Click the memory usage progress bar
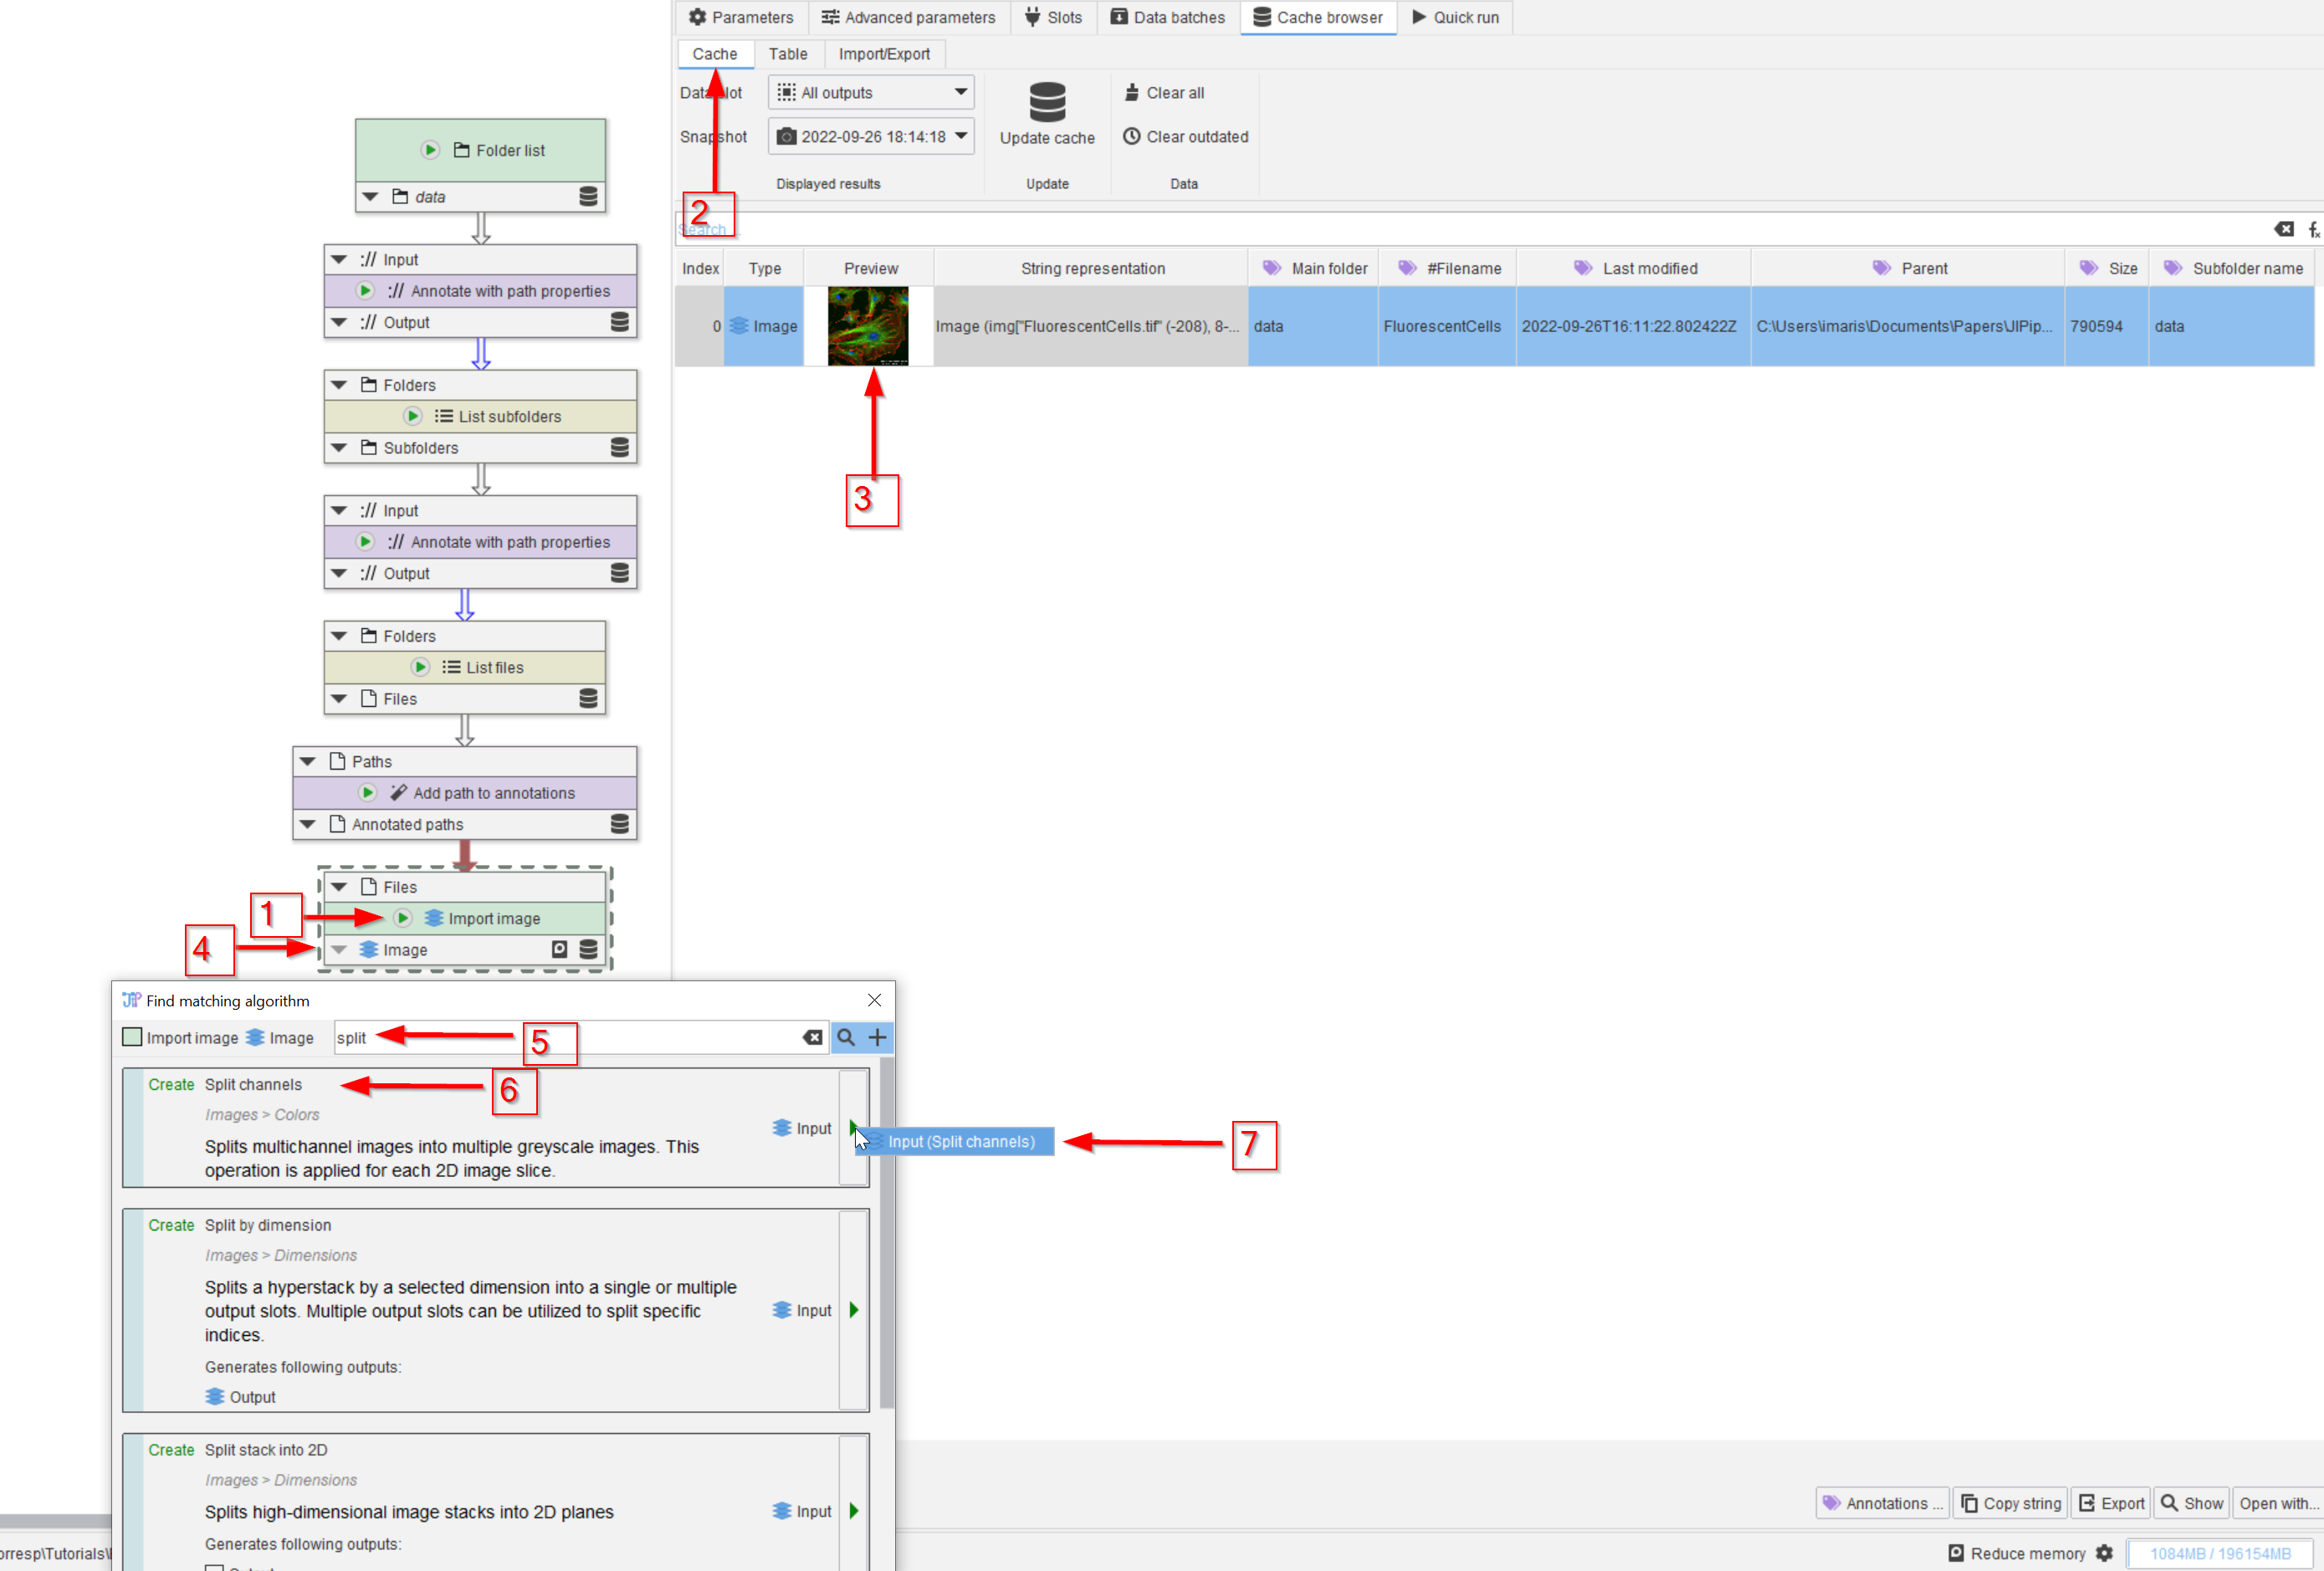 pos(2220,1553)
